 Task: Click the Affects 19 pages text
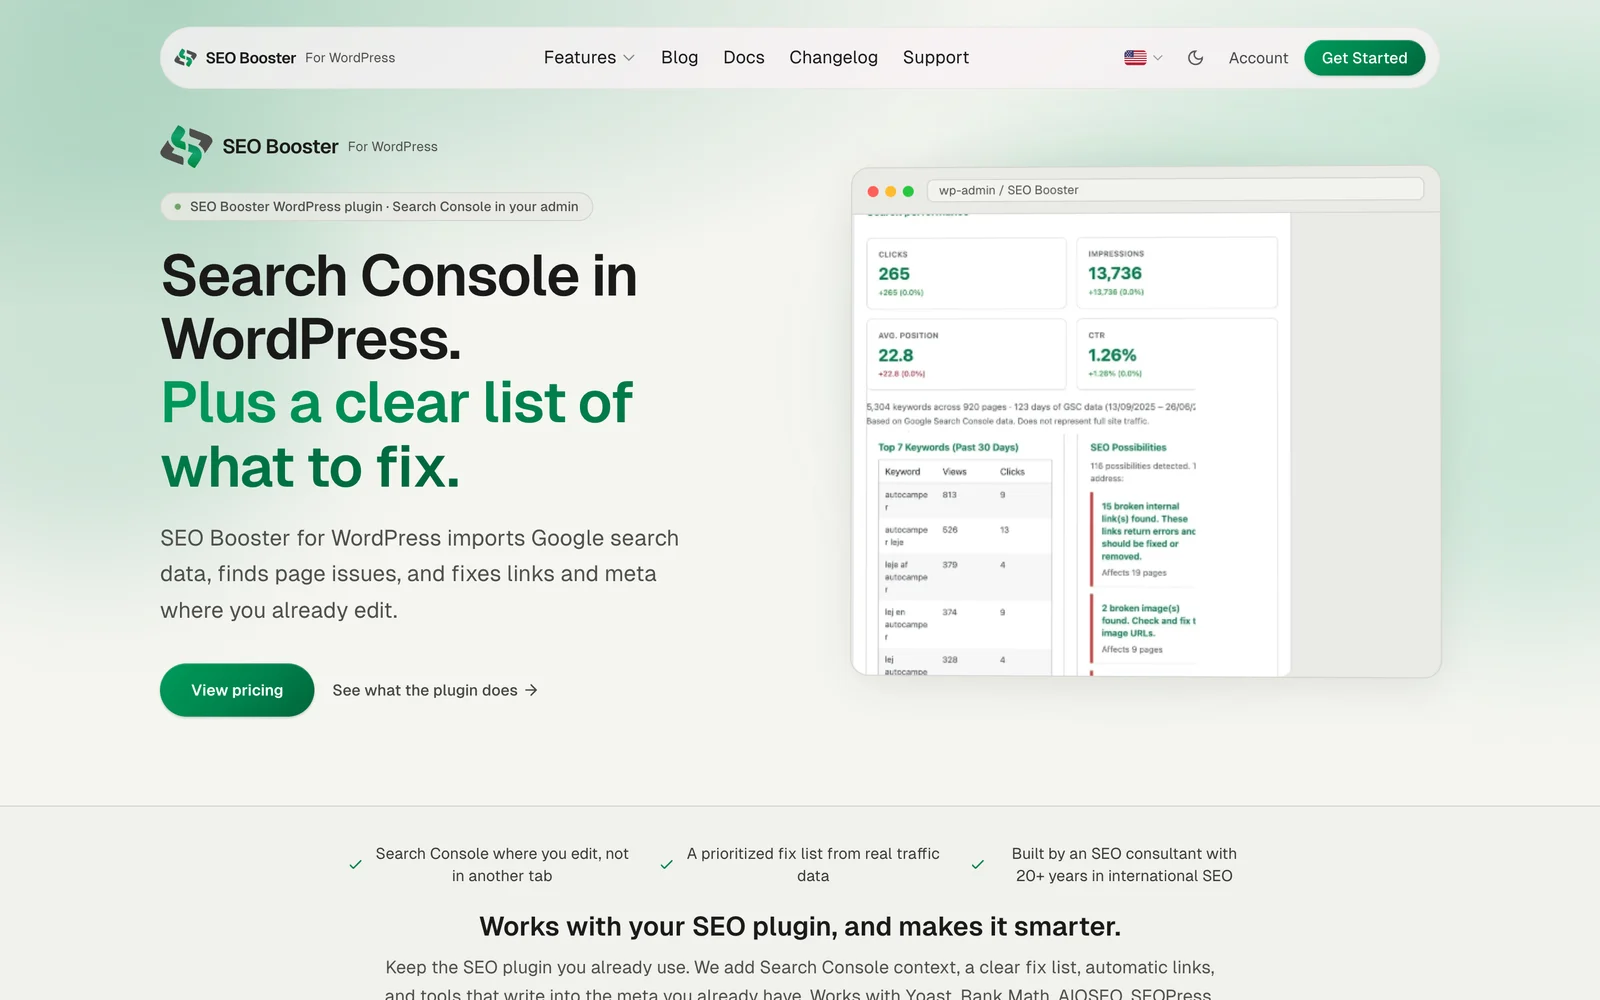pyautogui.click(x=1134, y=573)
